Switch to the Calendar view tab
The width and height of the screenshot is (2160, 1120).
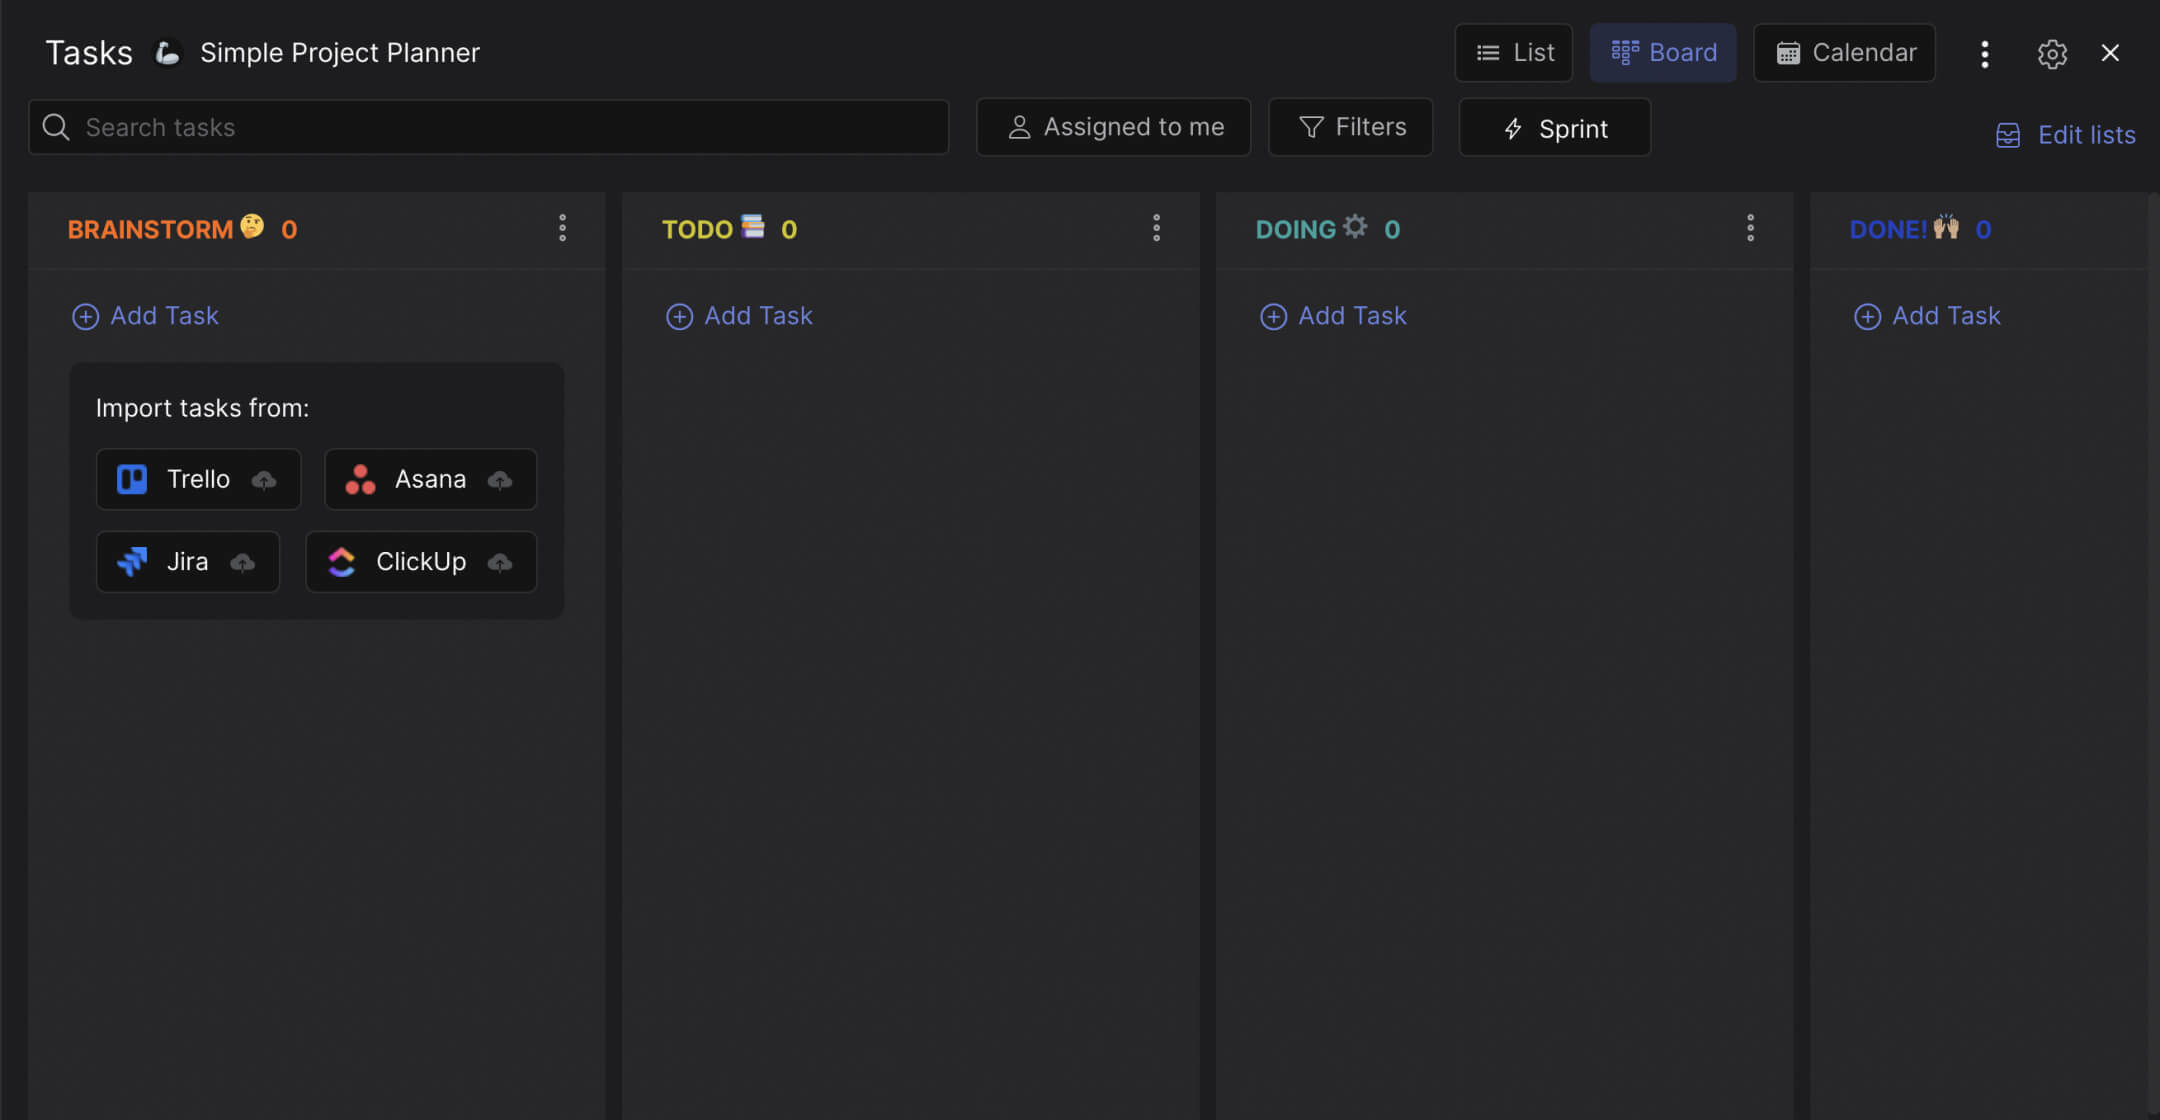click(1845, 52)
